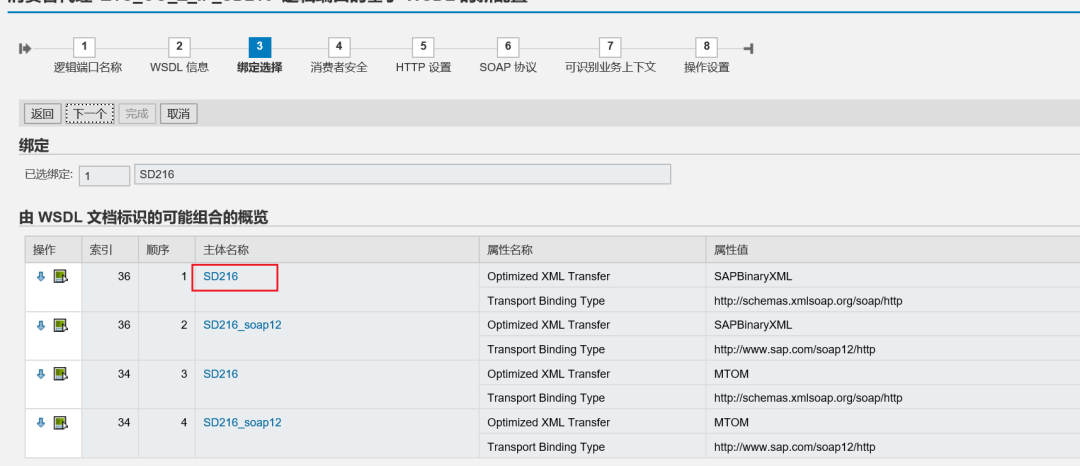Viewport: 1080px width, 466px height.
Task: Click Transport Binding Type in order 2 row
Action: coord(546,350)
